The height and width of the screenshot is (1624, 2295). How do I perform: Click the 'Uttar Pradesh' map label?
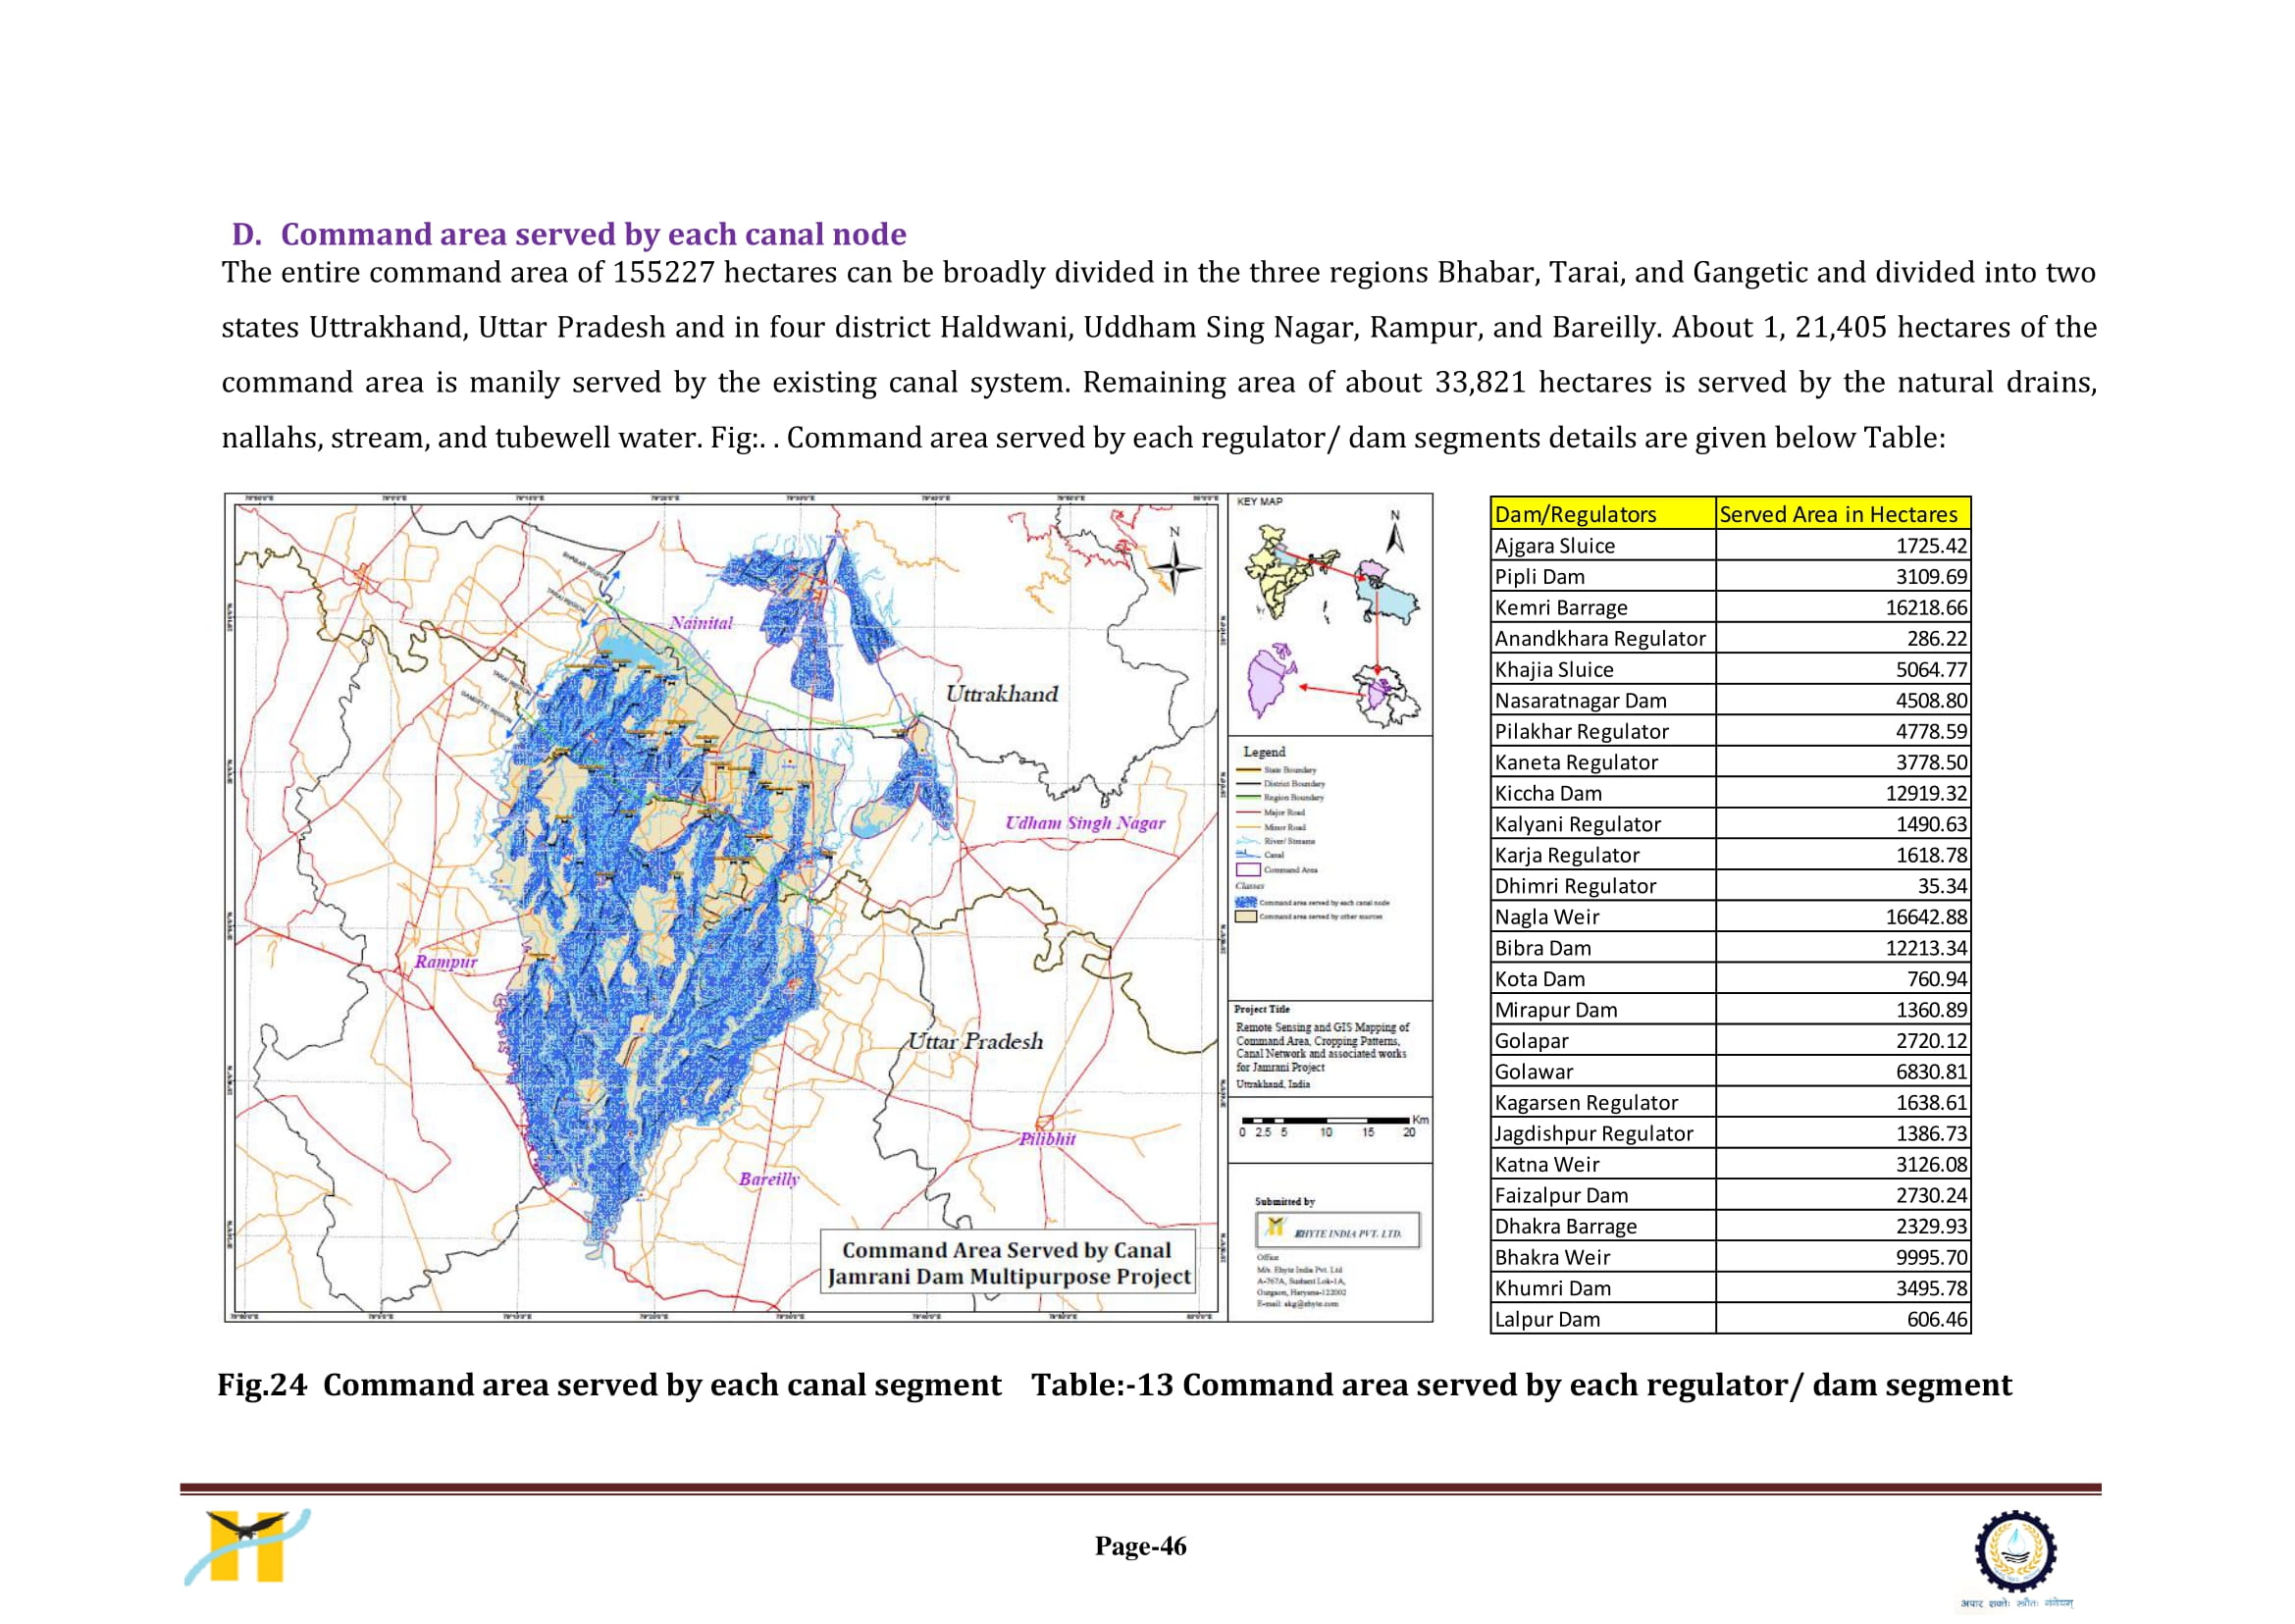tap(975, 1042)
